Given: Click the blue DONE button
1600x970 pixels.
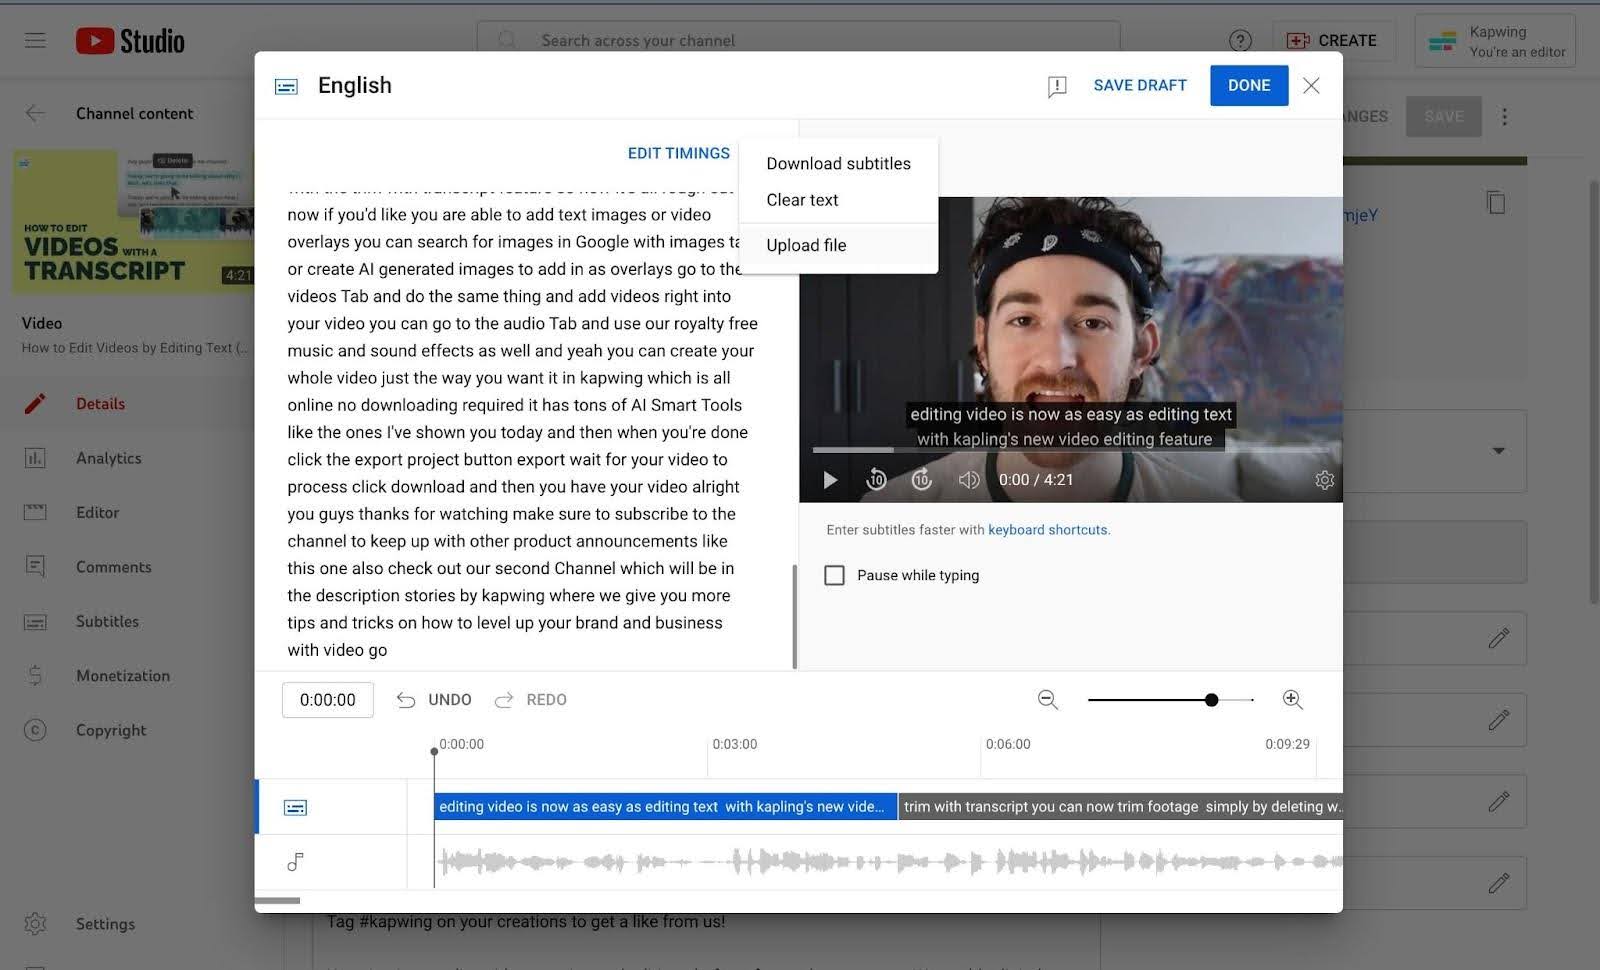Looking at the screenshot, I should click(x=1249, y=86).
